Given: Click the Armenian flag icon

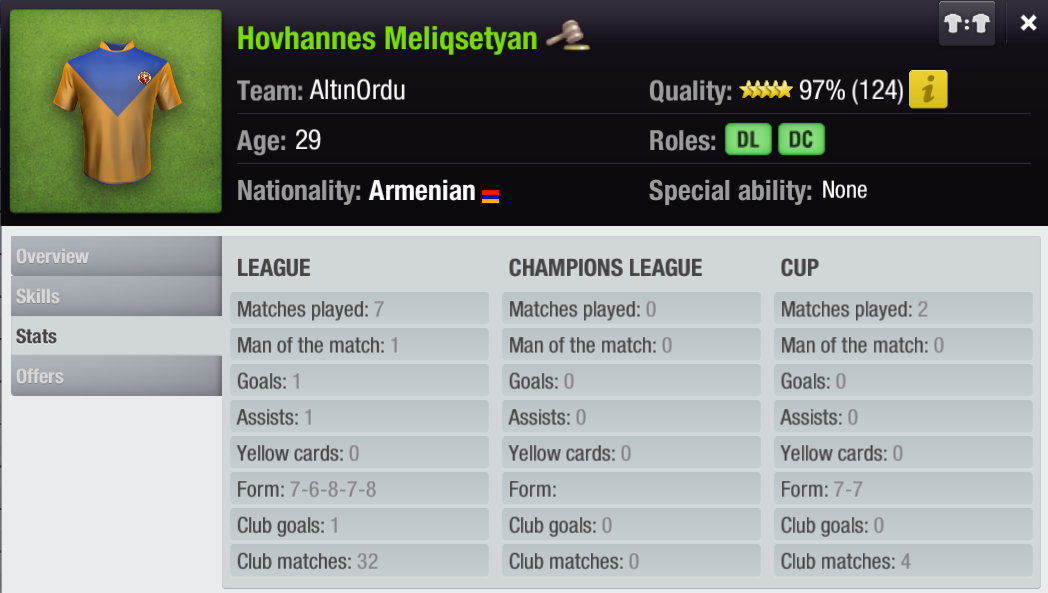Looking at the screenshot, I should (490, 195).
